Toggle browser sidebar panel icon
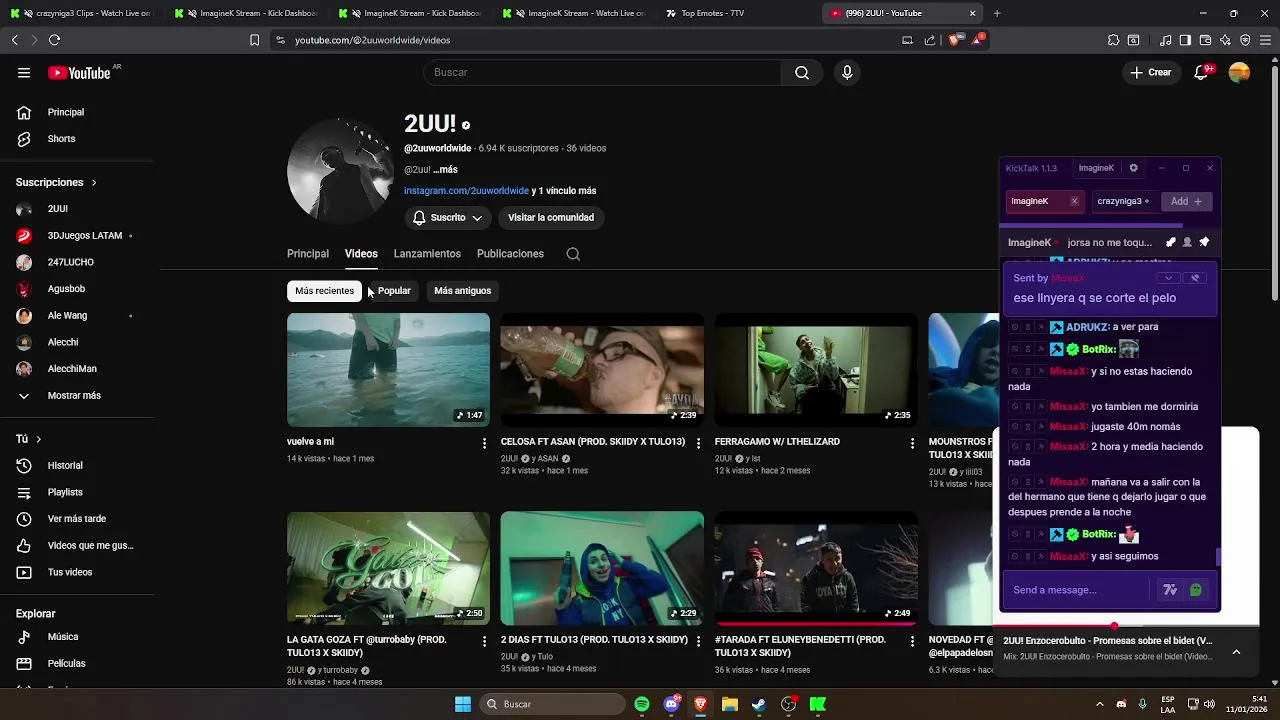This screenshot has height=720, width=1280. tap(1185, 40)
